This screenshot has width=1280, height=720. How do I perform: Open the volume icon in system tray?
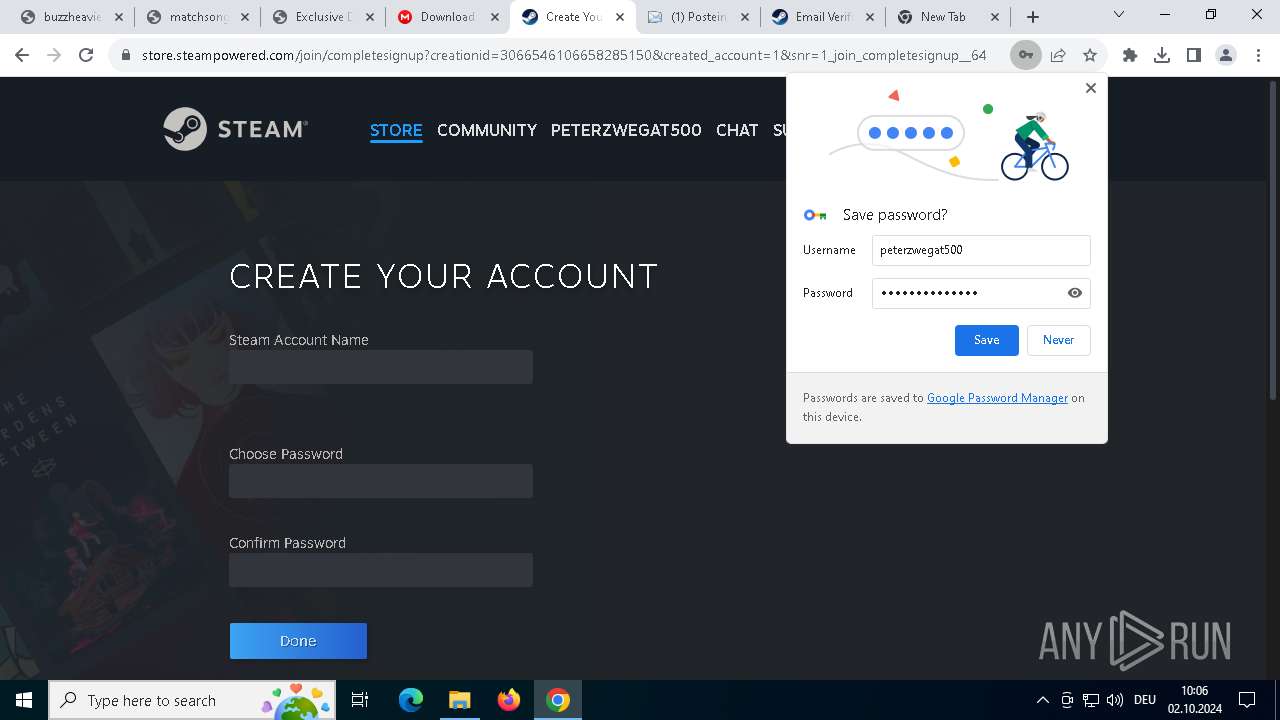[1115, 700]
